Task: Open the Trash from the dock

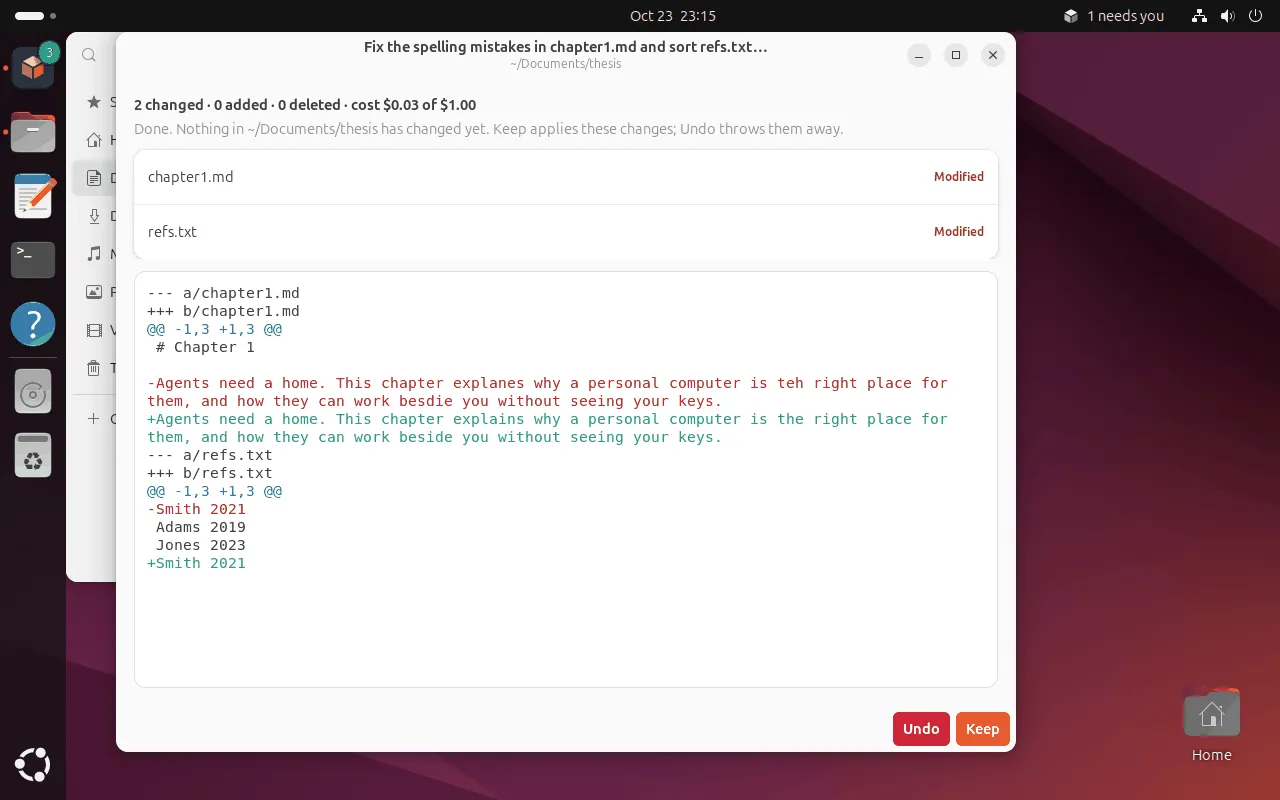Action: [x=33, y=457]
